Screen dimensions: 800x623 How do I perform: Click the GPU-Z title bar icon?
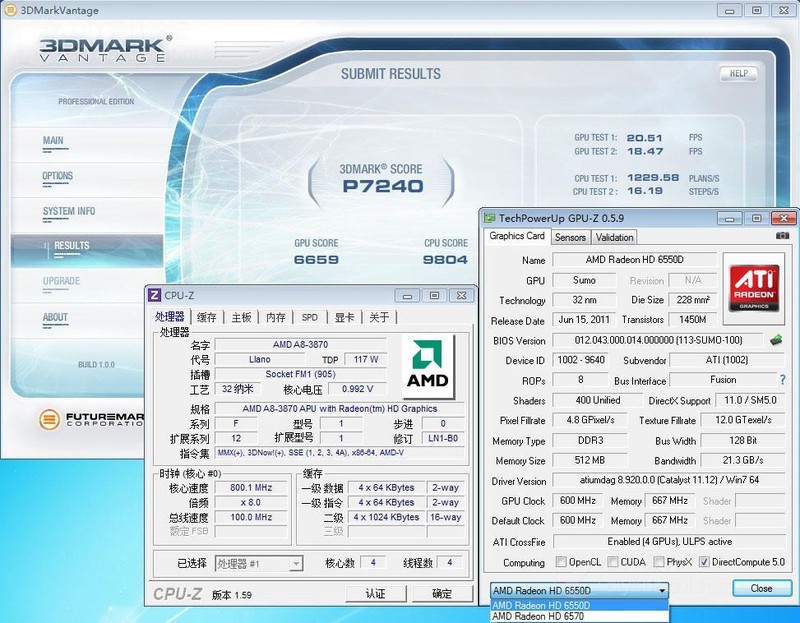(489, 218)
